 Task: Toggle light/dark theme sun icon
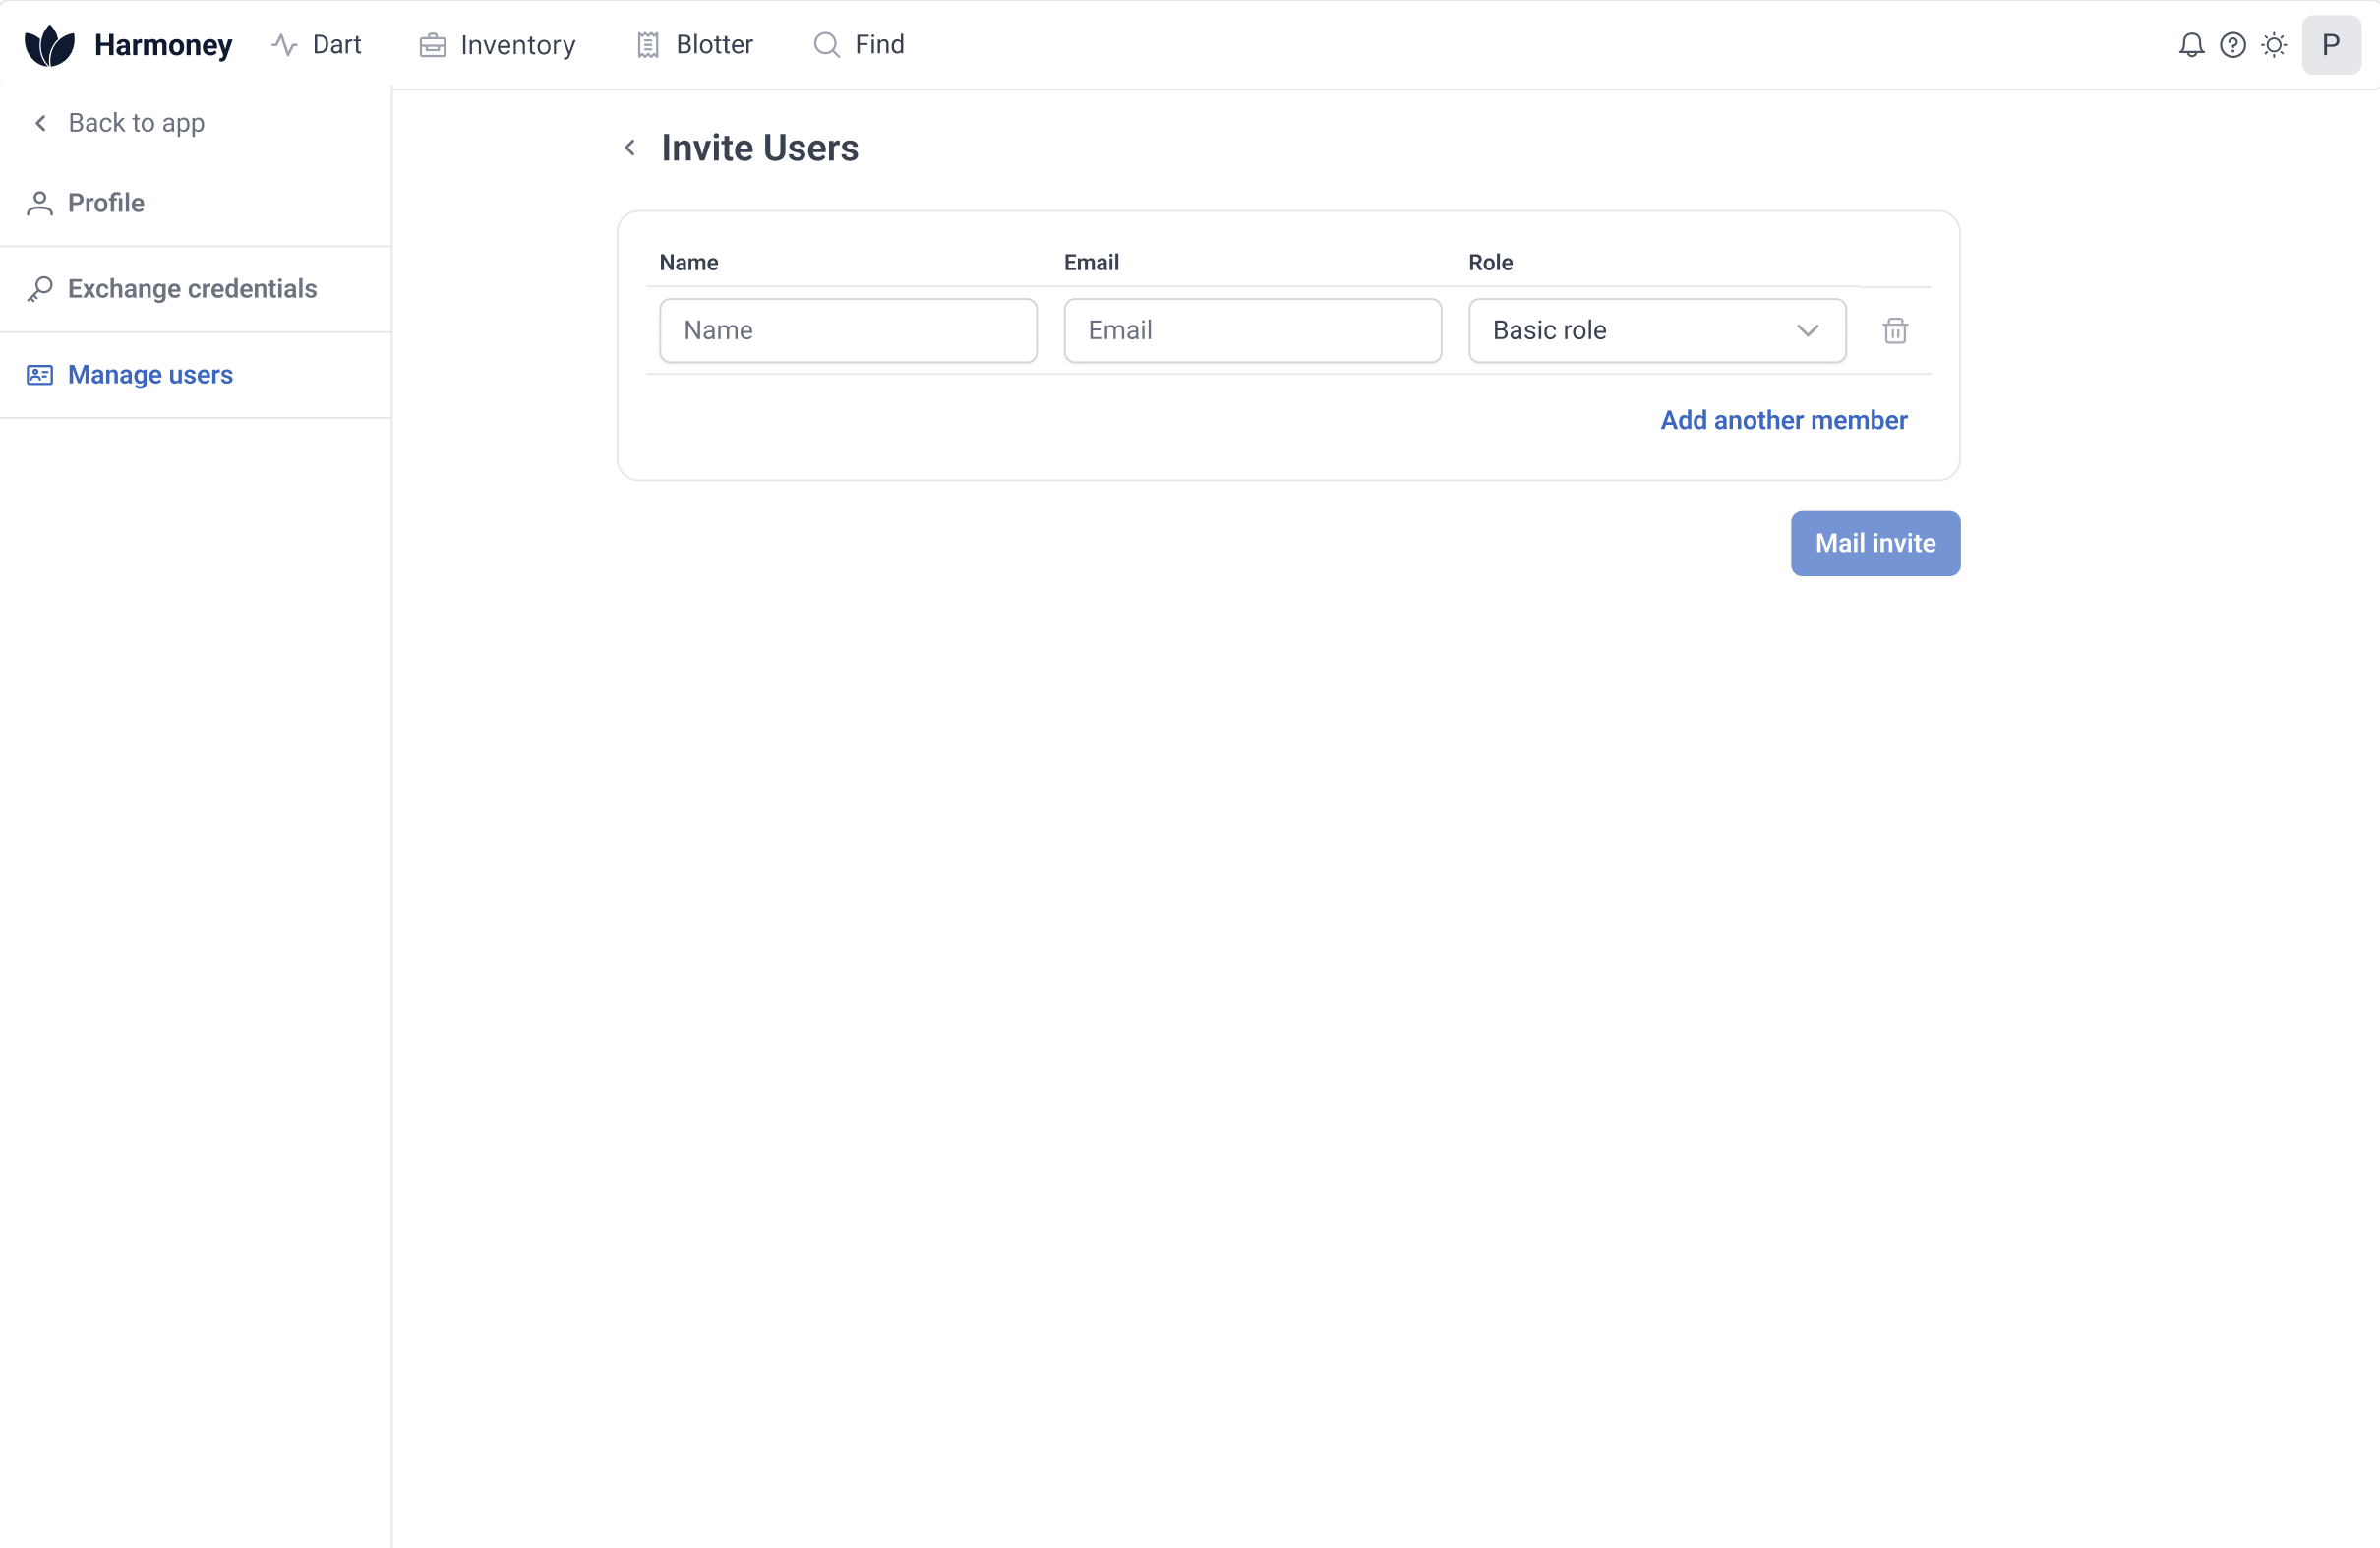2274,45
